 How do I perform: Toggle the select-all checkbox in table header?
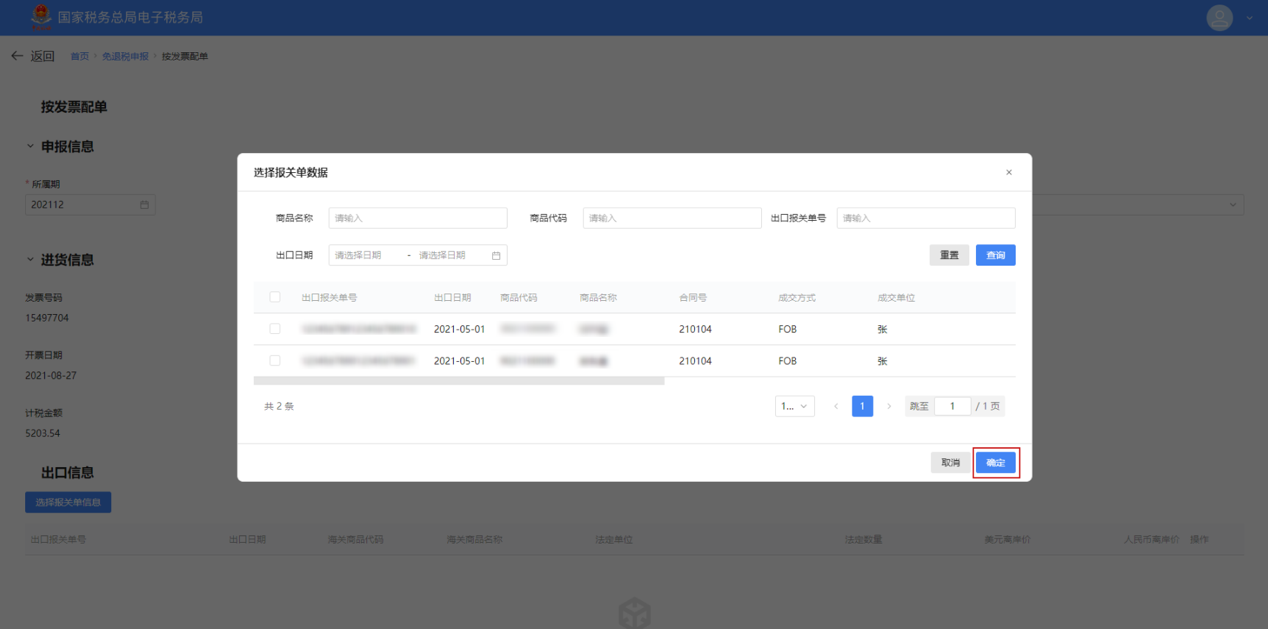coord(275,297)
